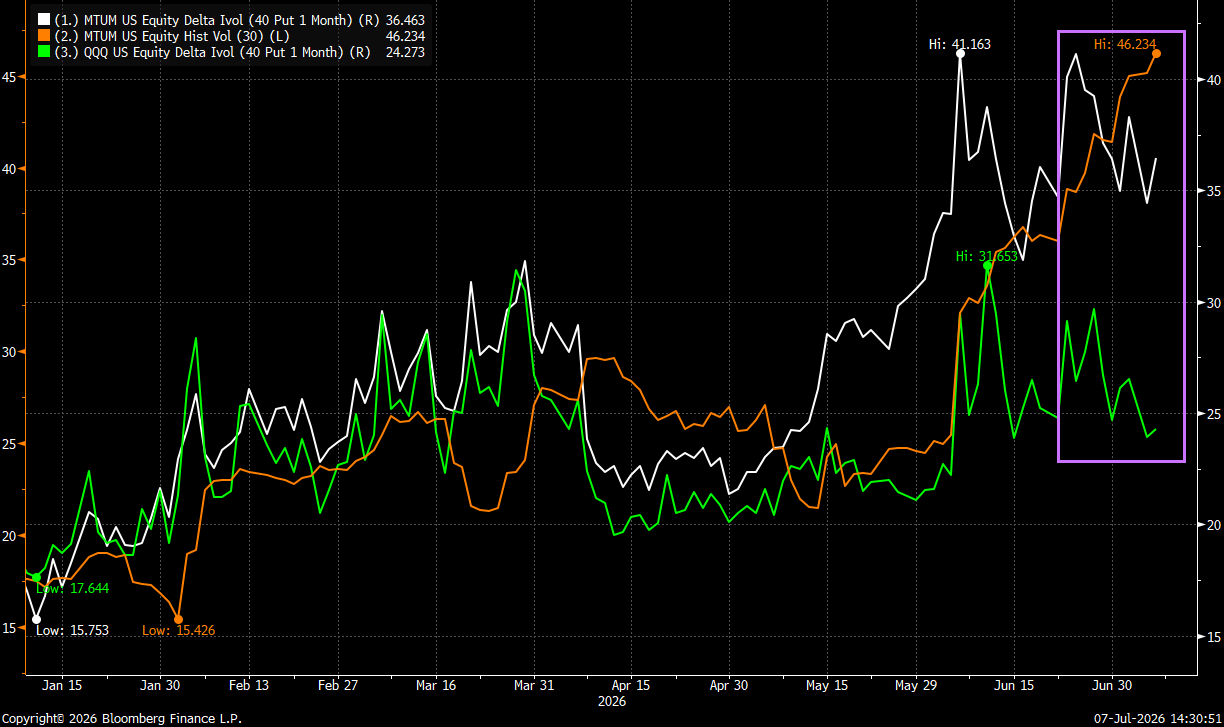Image resolution: width=1224 pixels, height=727 pixels.
Task: Click the 'Apr 30' date axis label
Action: tap(728, 686)
